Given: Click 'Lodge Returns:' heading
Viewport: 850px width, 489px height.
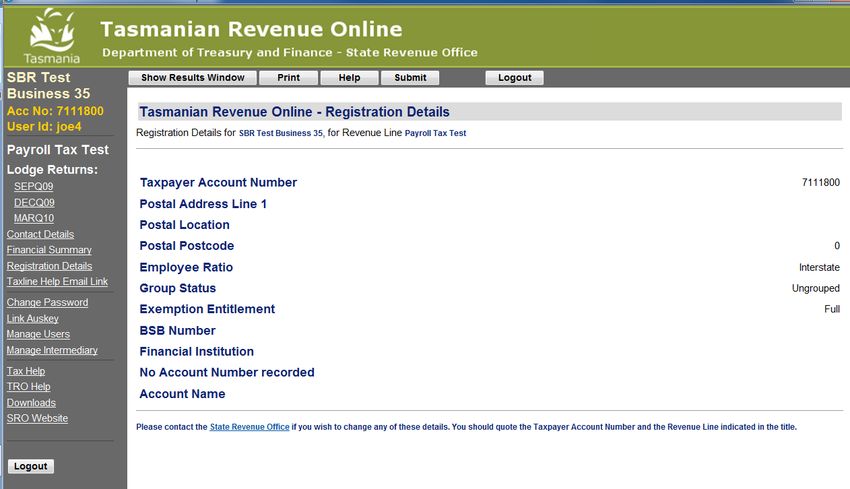Looking at the screenshot, I should (52, 170).
